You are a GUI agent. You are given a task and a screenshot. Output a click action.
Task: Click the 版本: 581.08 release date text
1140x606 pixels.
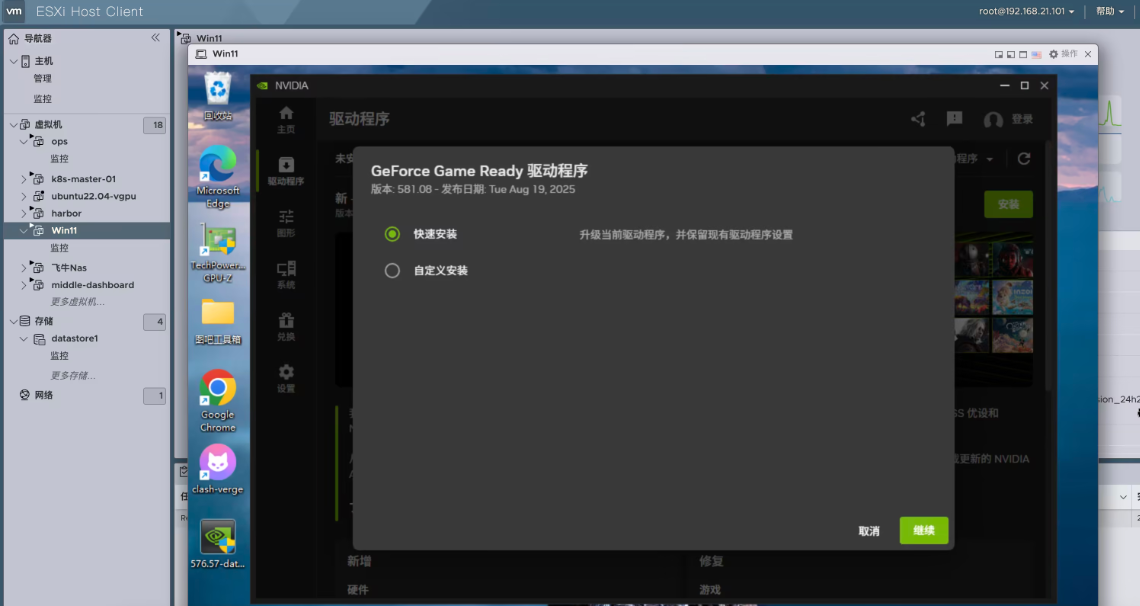[473, 190]
